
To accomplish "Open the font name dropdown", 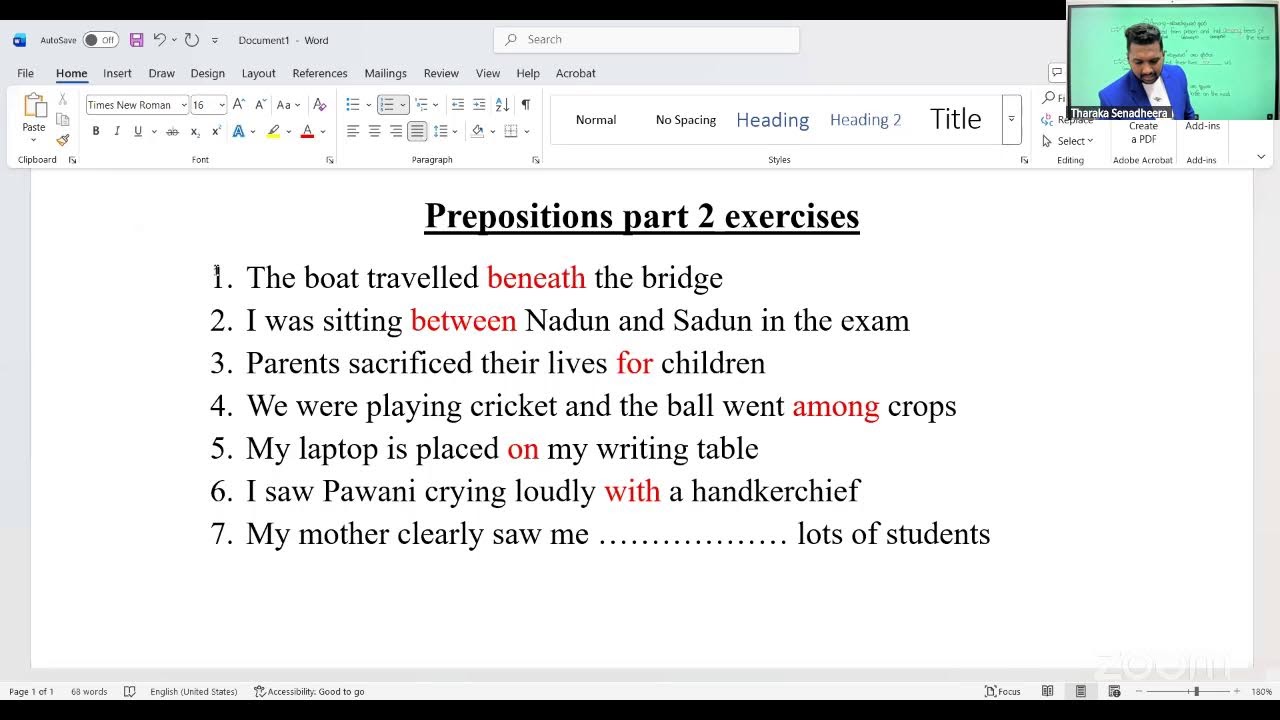I will pos(184,105).
